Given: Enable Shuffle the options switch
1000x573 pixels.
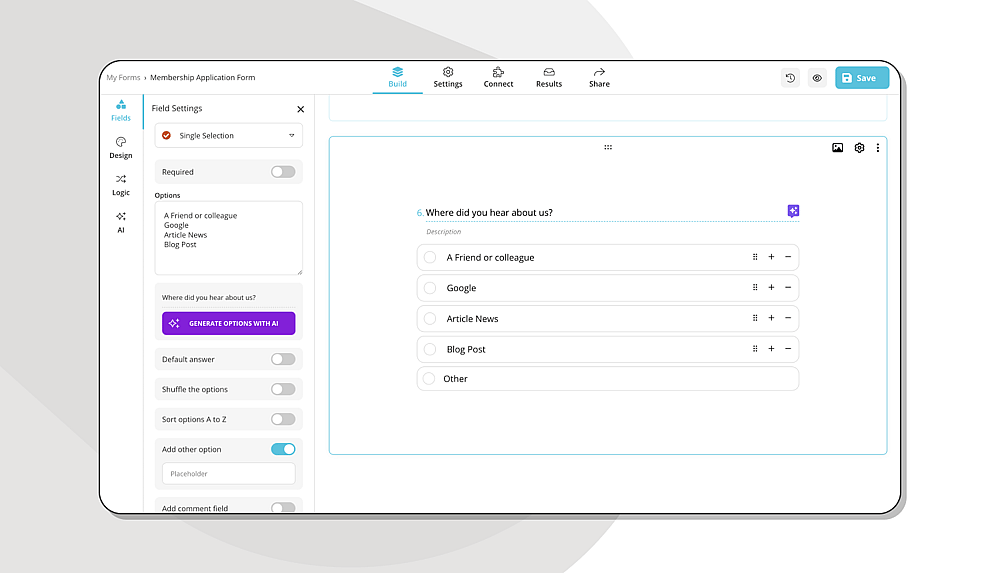Looking at the screenshot, I should [x=283, y=389].
